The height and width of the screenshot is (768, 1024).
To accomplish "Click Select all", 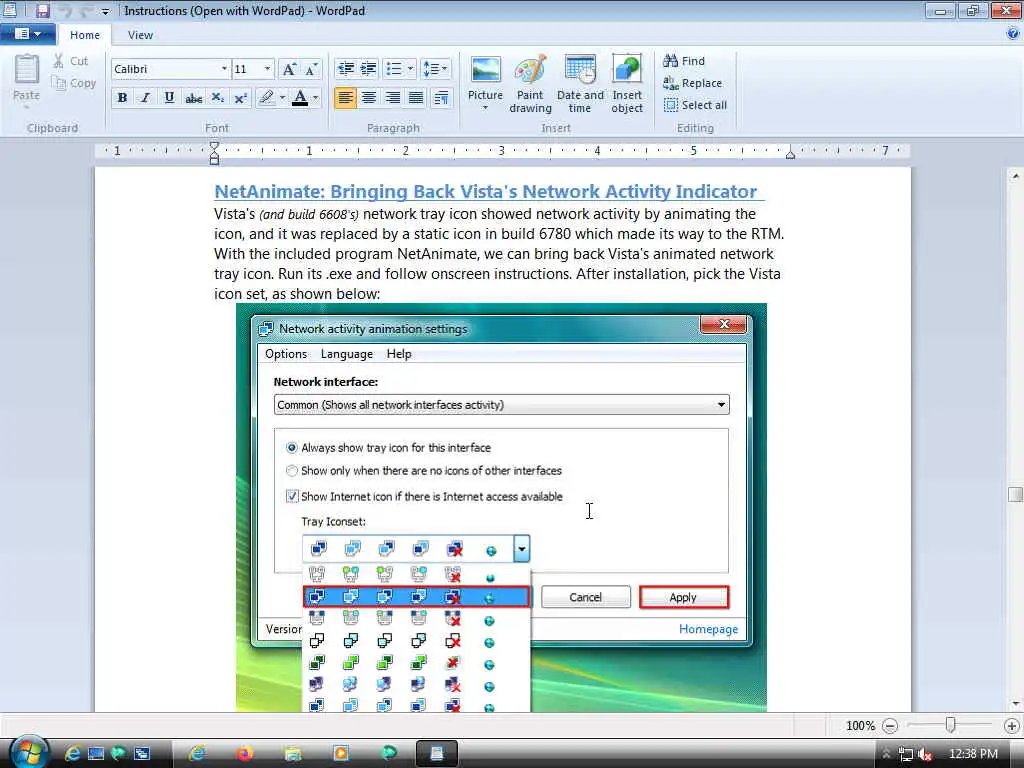I will point(695,105).
